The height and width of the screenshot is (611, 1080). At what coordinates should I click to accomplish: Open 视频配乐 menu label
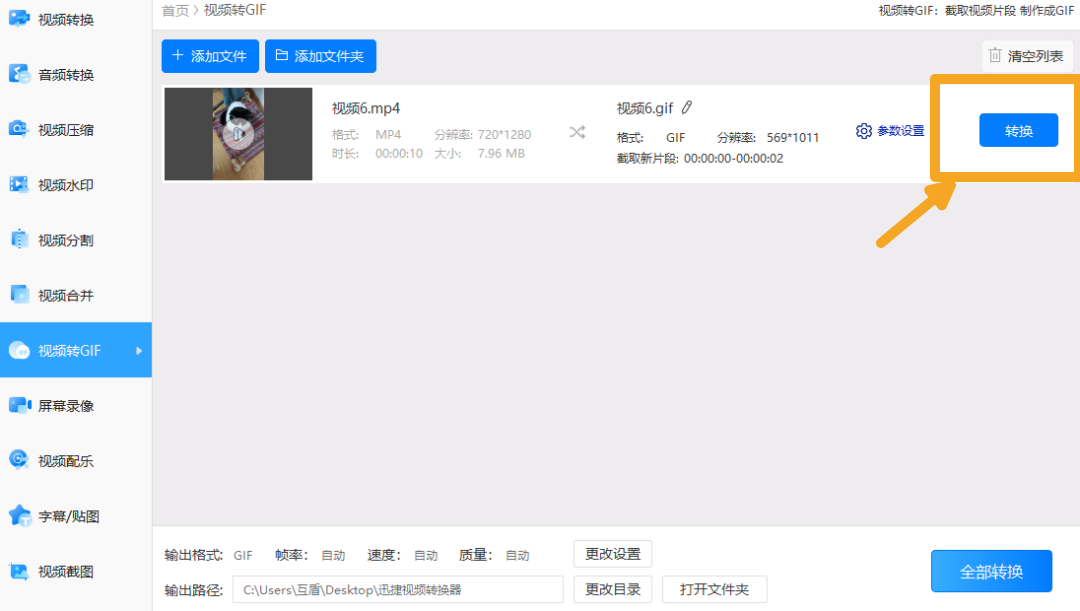(66, 461)
